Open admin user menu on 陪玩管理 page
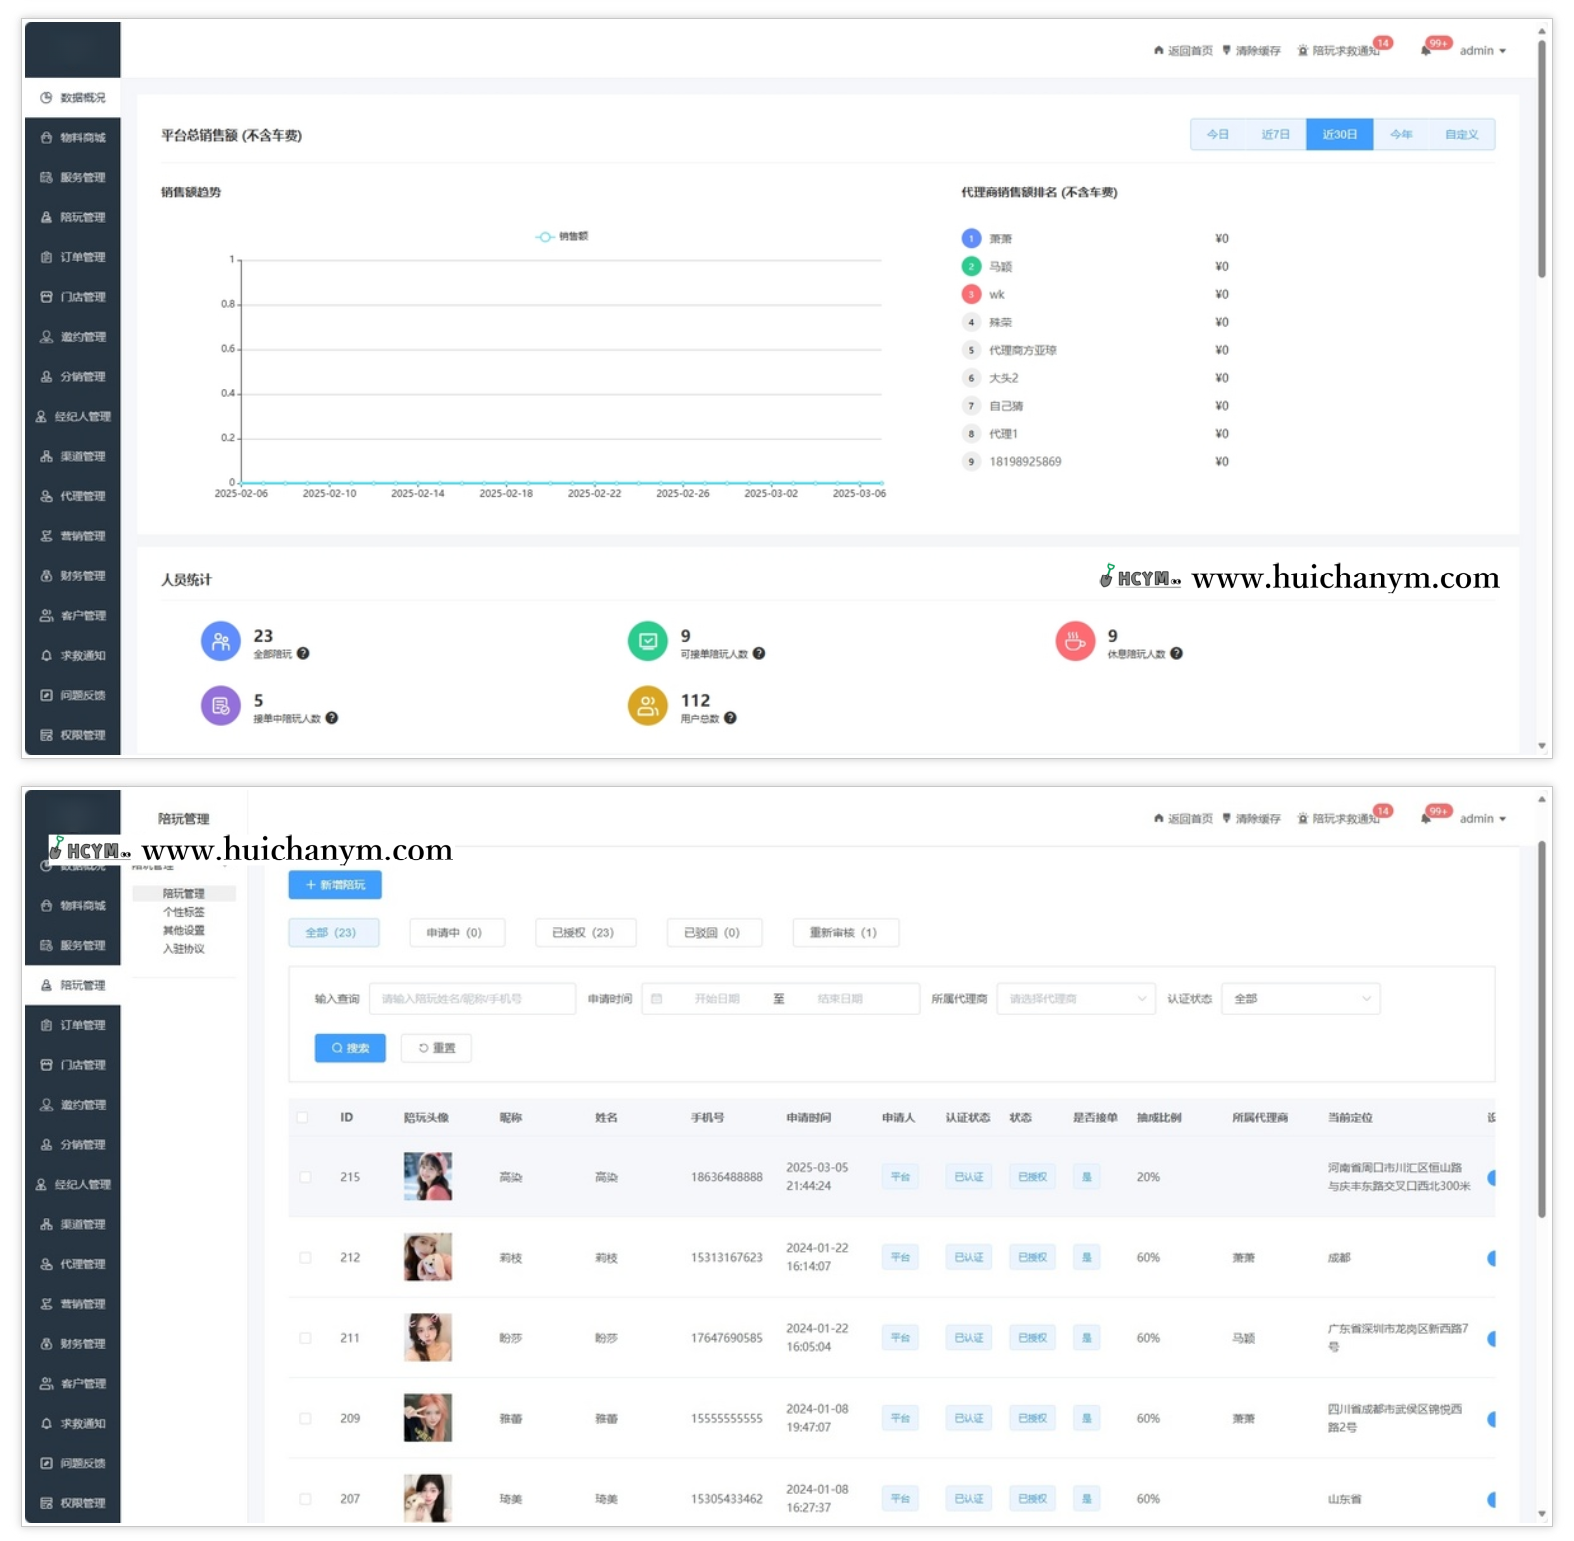This screenshot has height=1541, width=1574. [x=1482, y=819]
